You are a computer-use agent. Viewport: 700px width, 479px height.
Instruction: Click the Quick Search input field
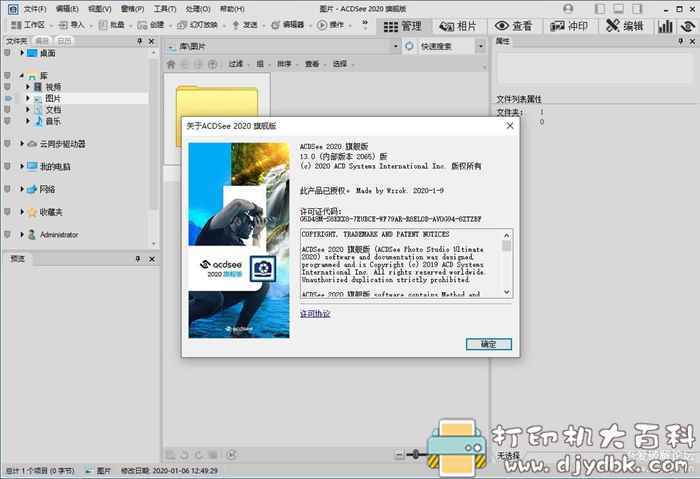click(444, 46)
